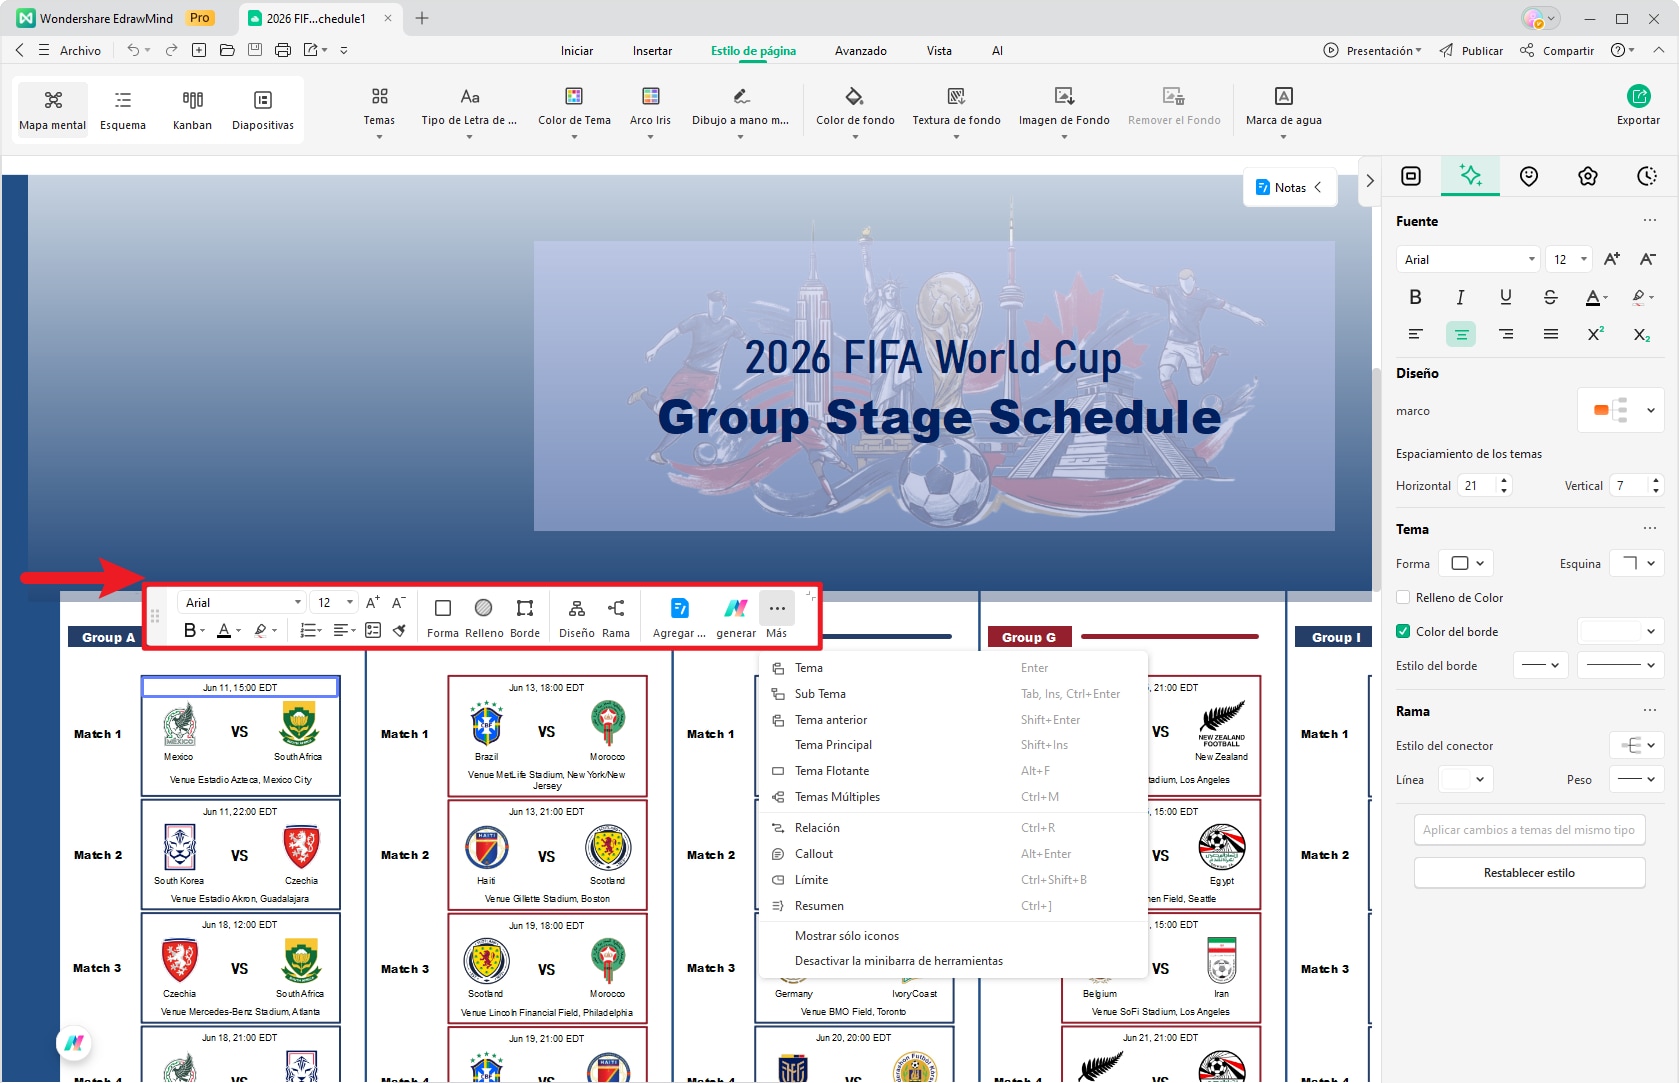Expand the marco layout dropdown
1679x1083 pixels.
click(1620, 410)
